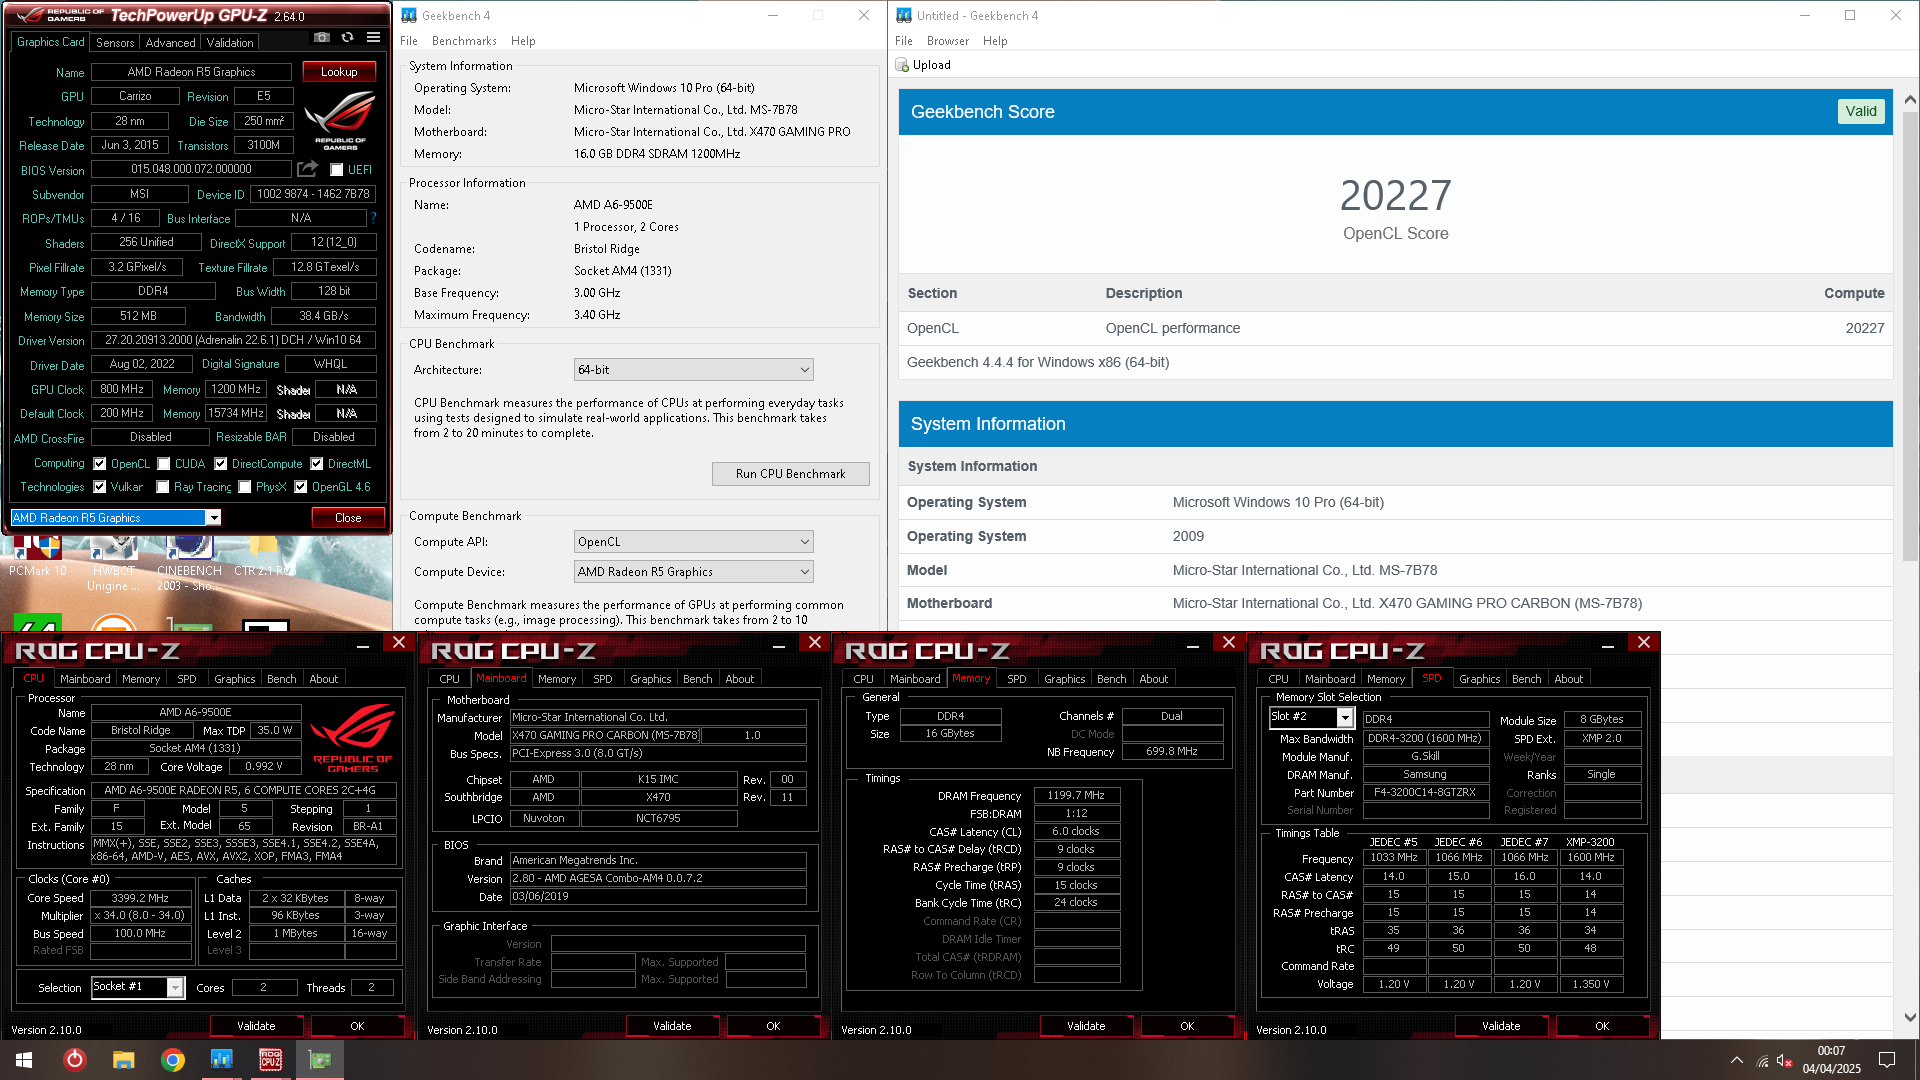This screenshot has height=1080, width=1920.
Task: Open the Geekbench taskbar icon
Action: pyautogui.click(x=221, y=1060)
